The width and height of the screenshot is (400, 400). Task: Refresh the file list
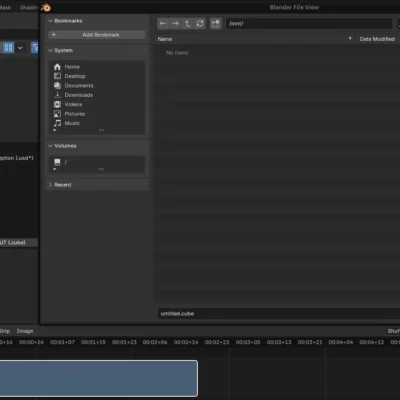tap(200, 23)
